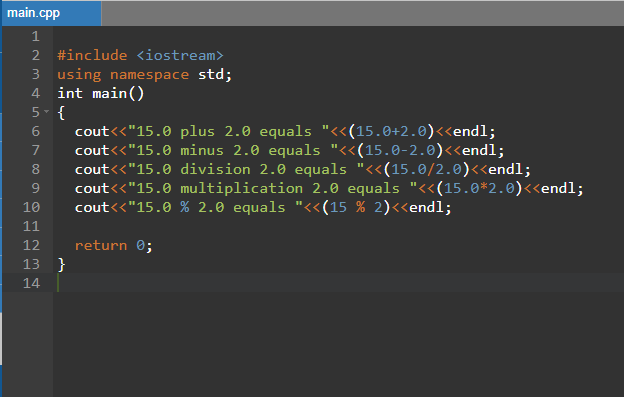This screenshot has height=397, width=624.
Task: Click line number 7 in the gutter
Action: 35,150
